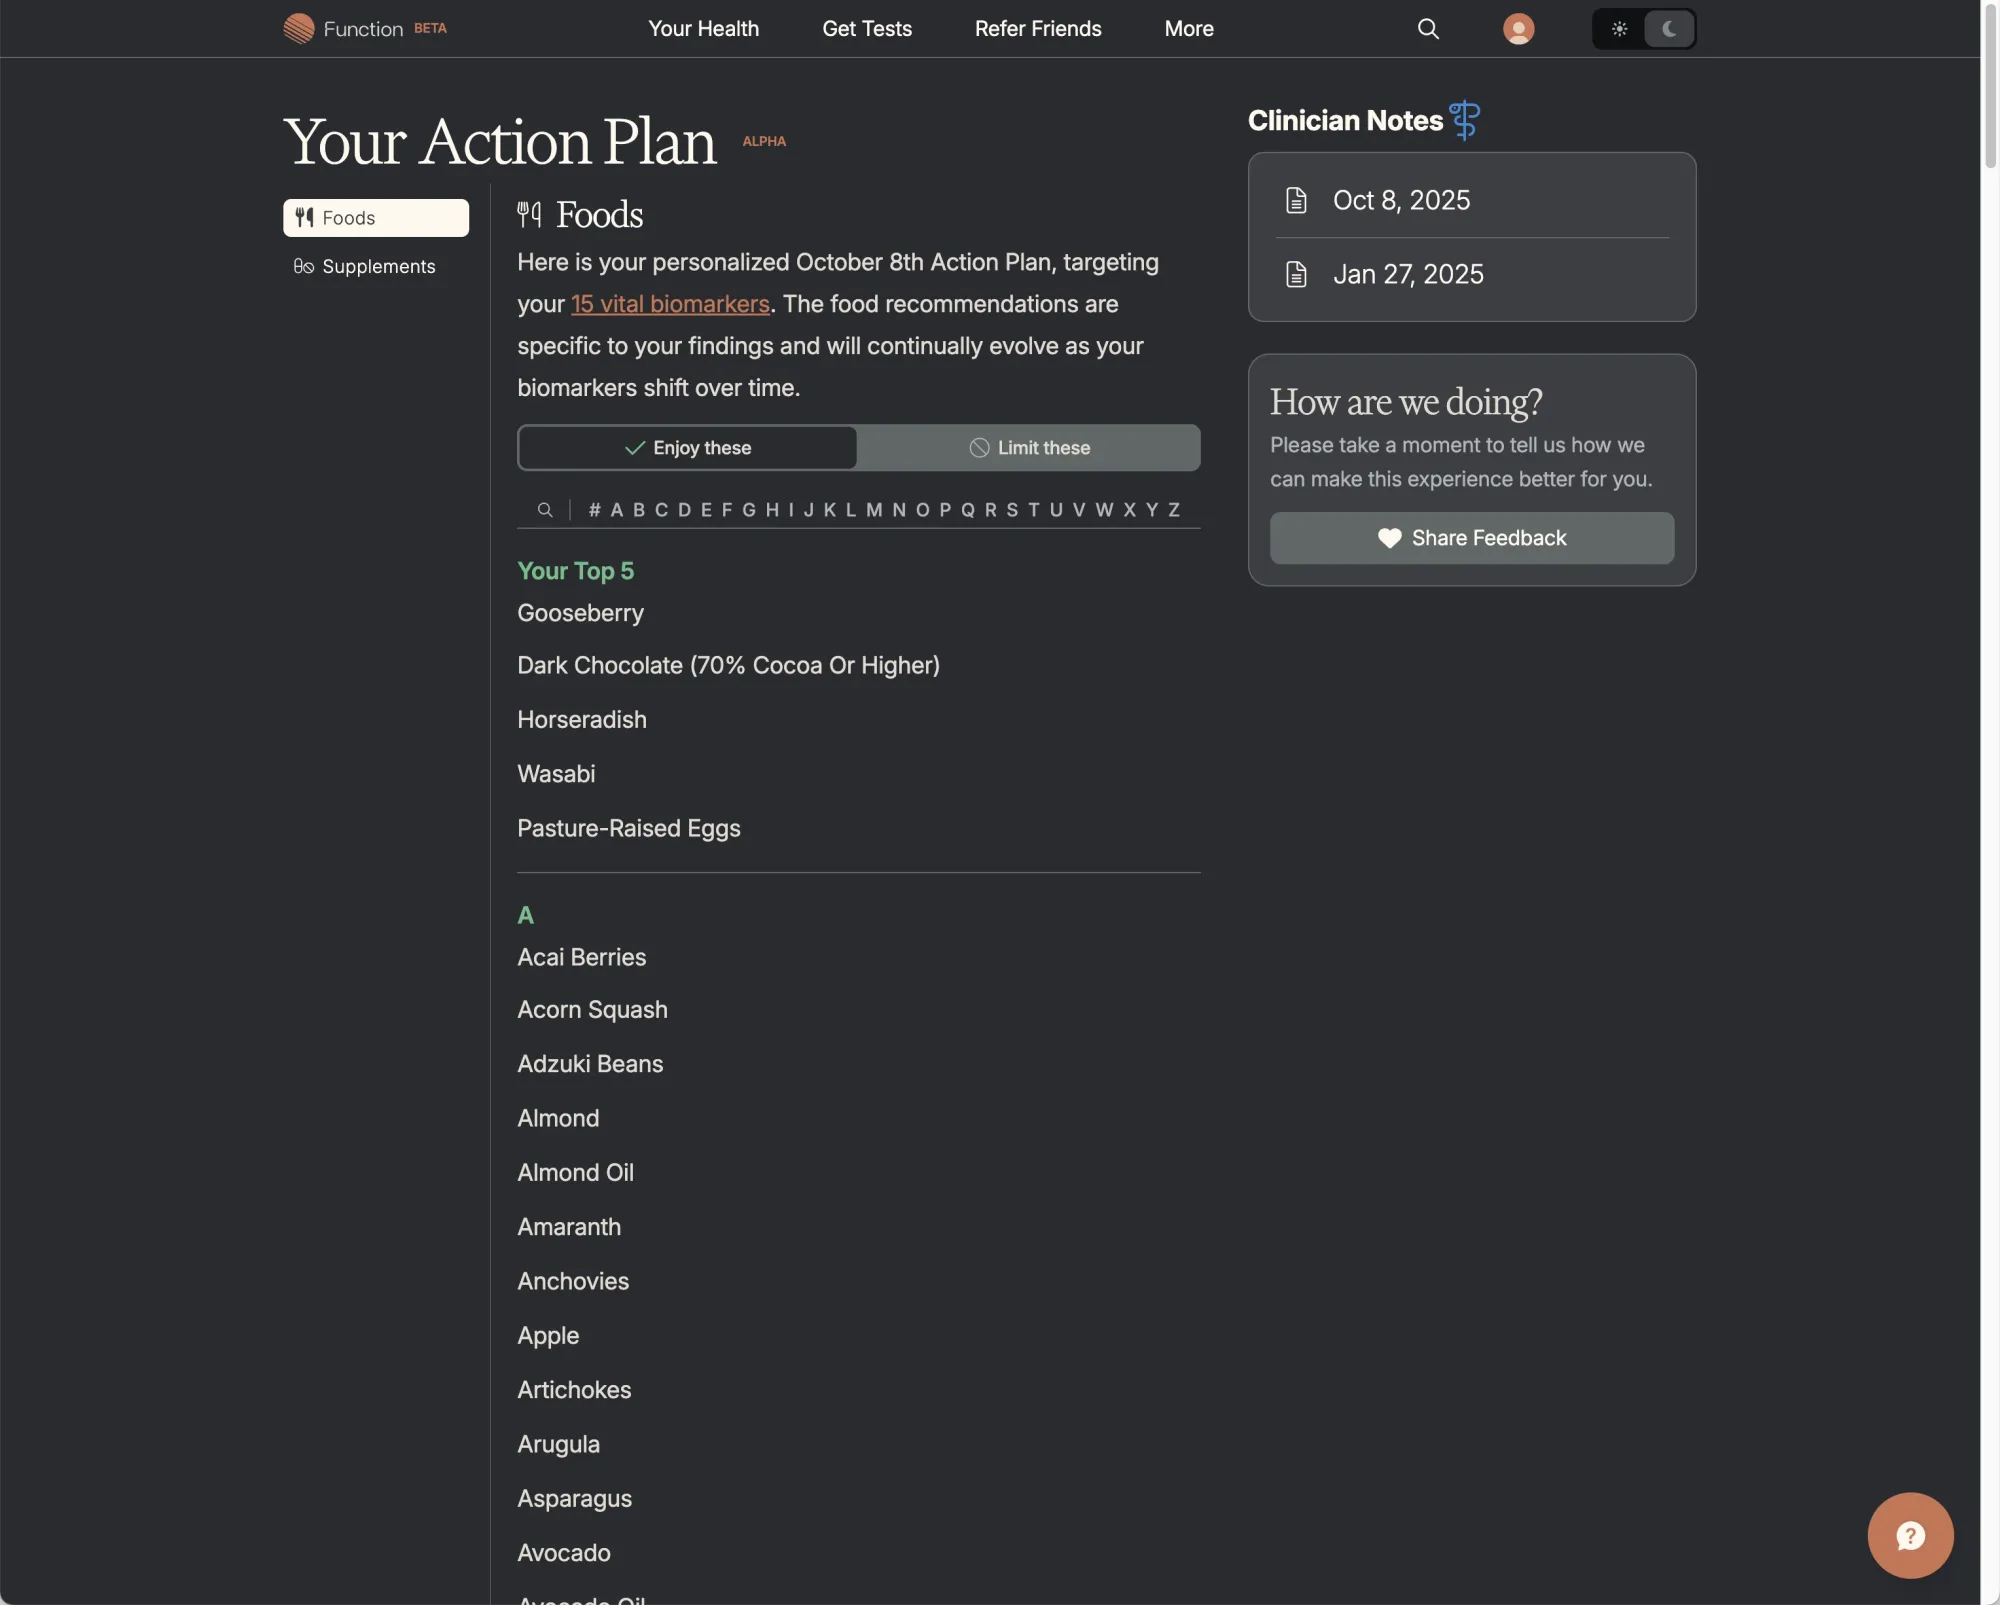Select the Enjoy these toggle
This screenshot has height=1605, width=2000.
(x=688, y=448)
